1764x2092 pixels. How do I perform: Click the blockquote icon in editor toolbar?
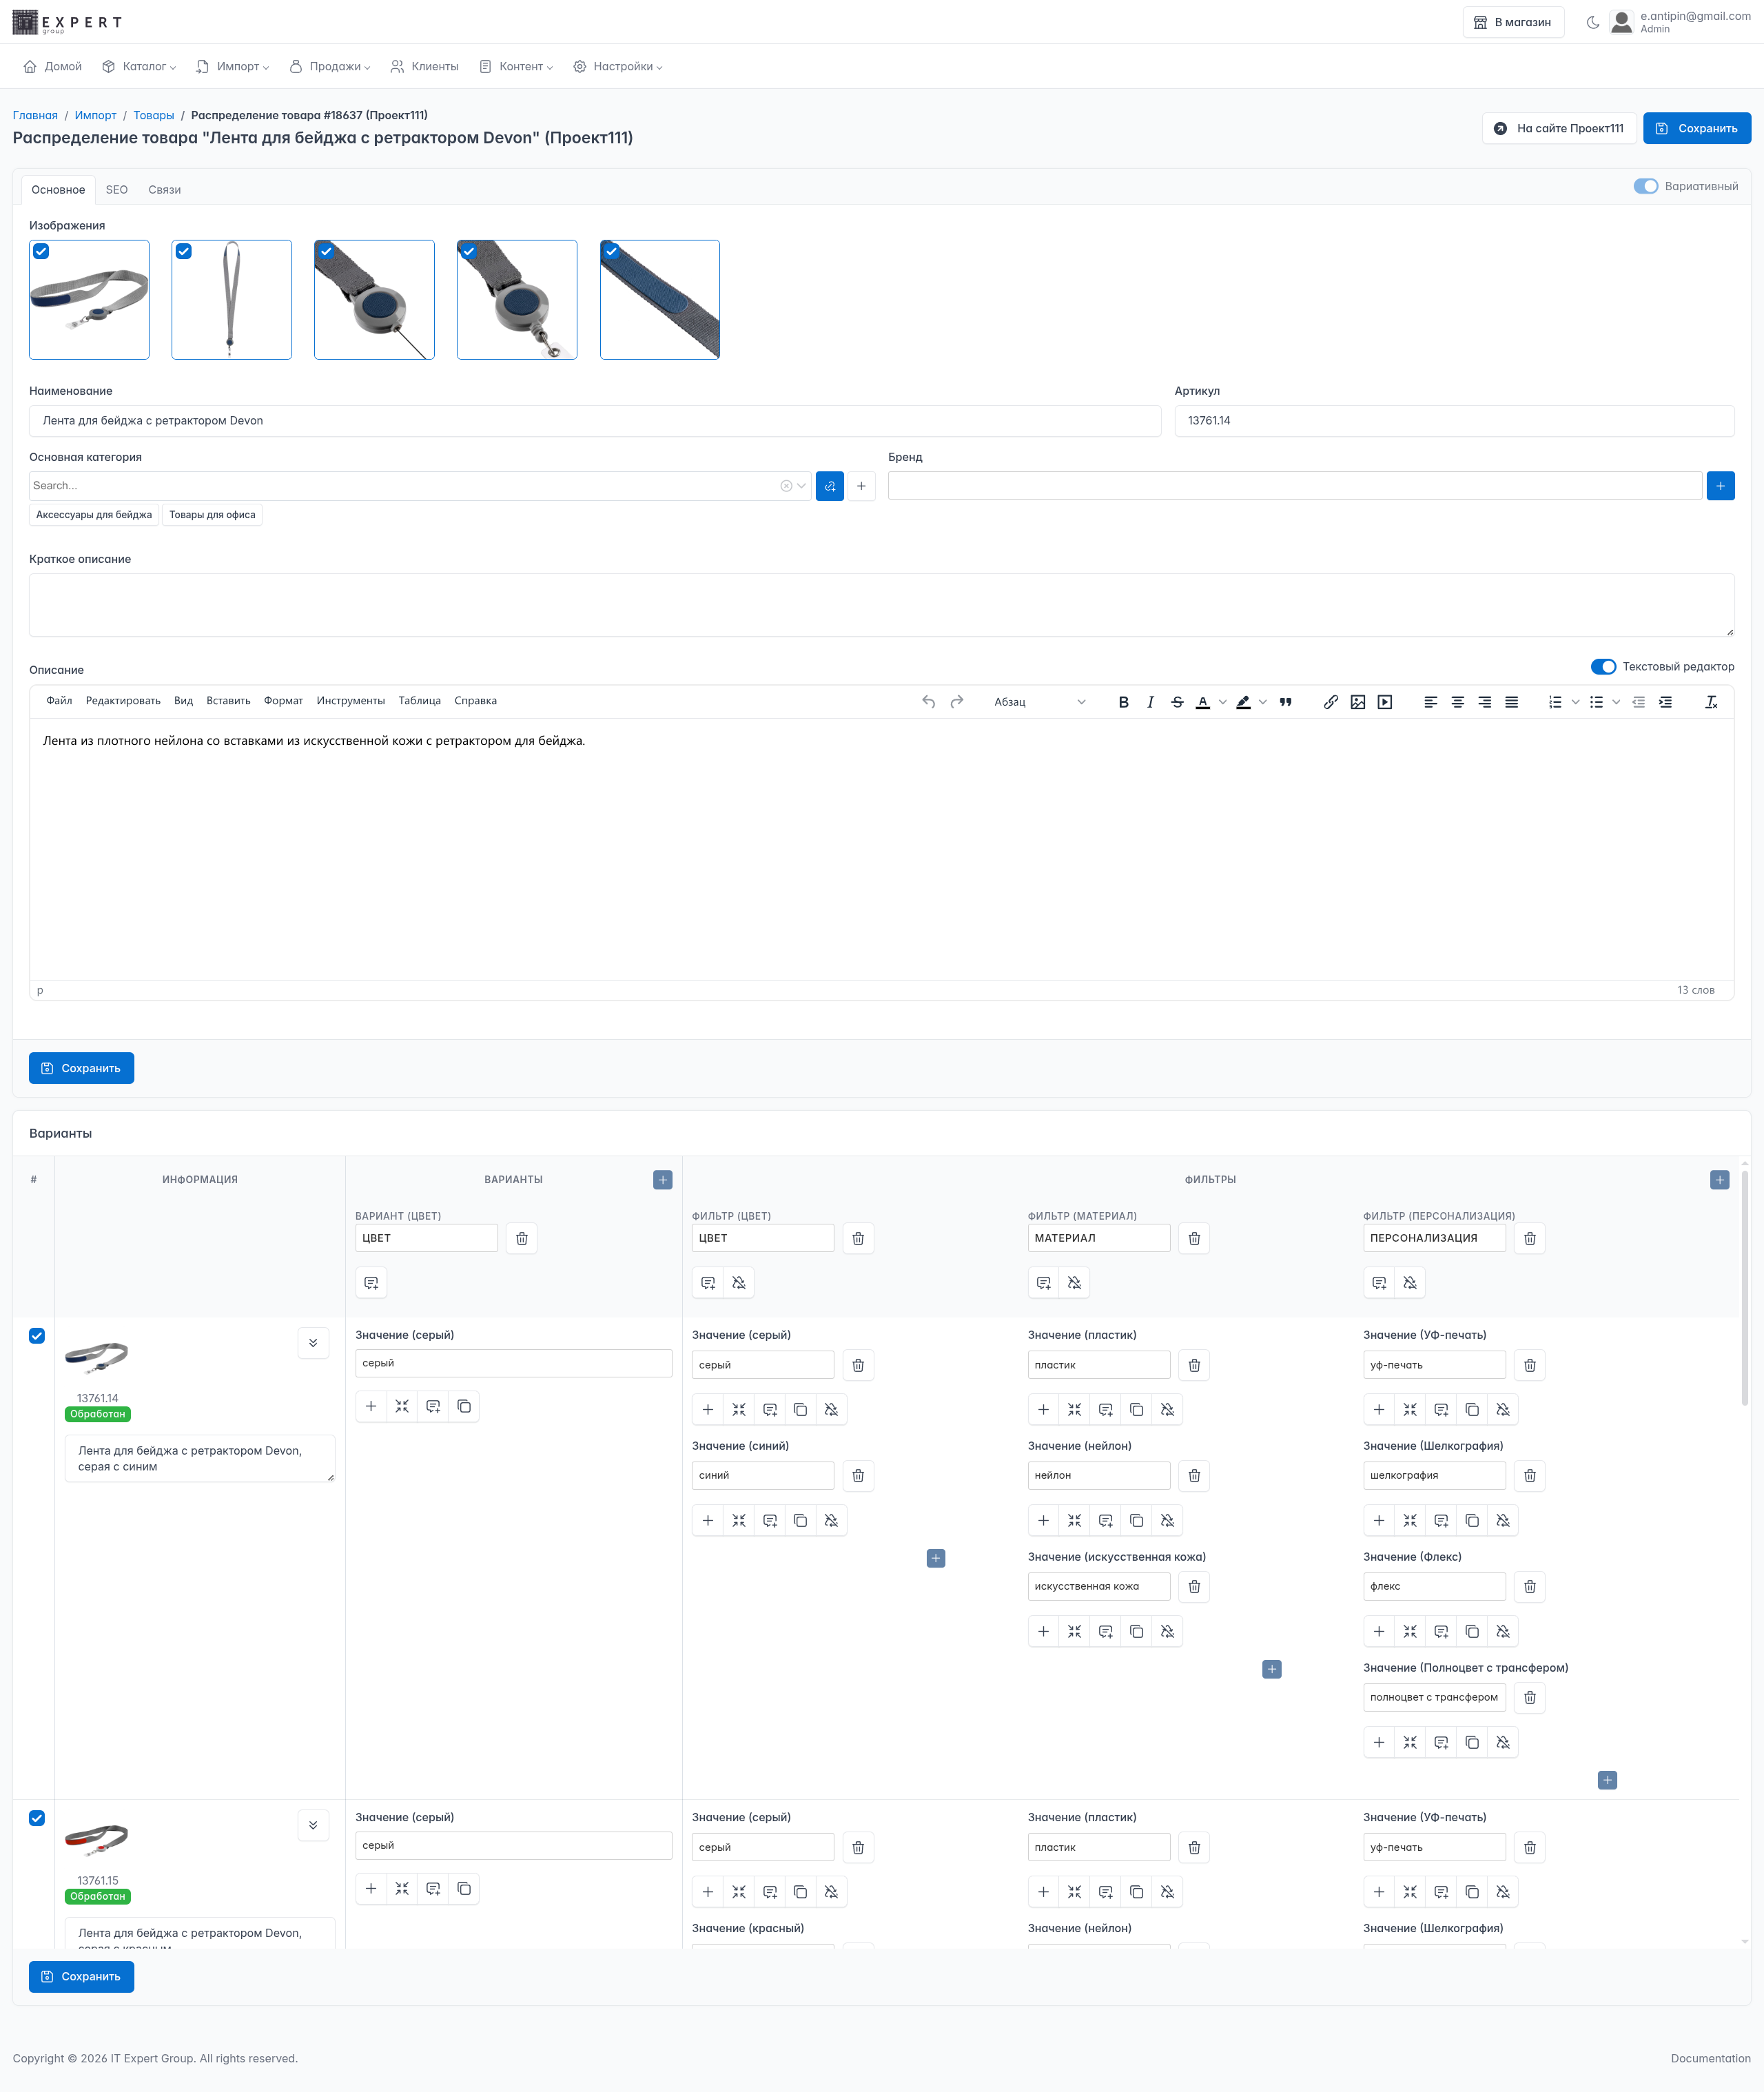(x=1285, y=702)
